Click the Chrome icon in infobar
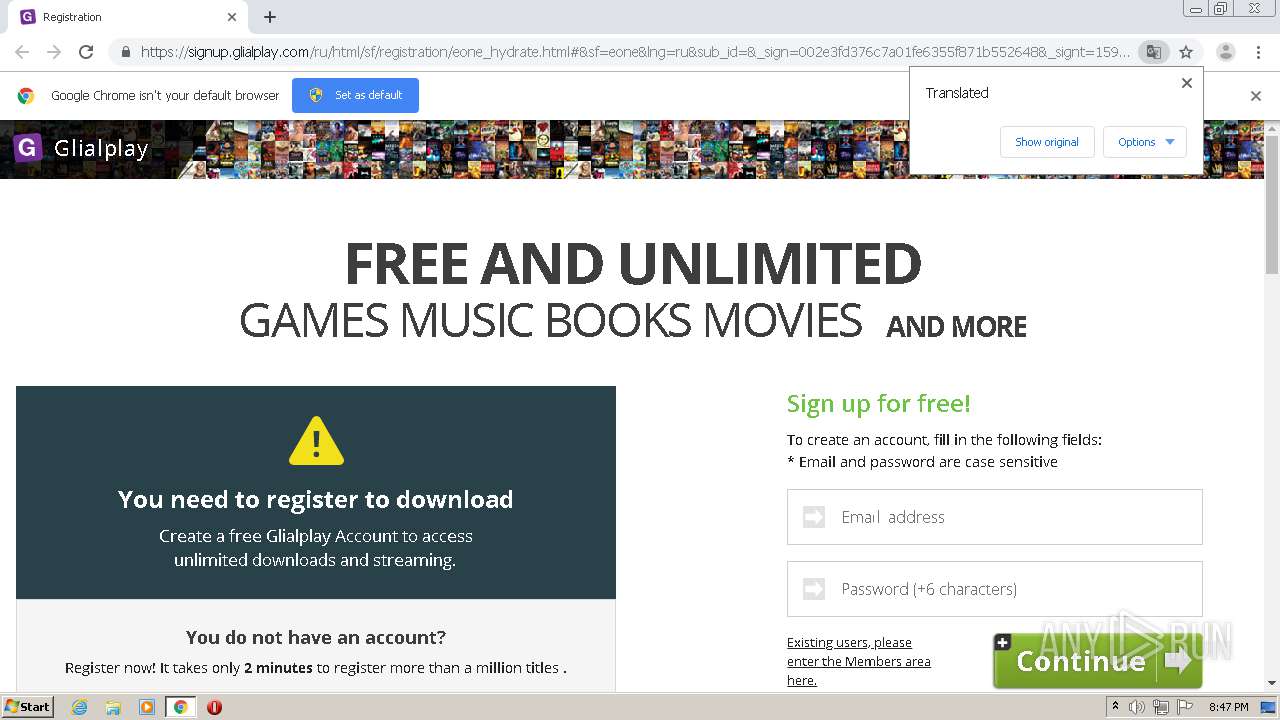Screen dimensions: 1280x720 (26, 96)
